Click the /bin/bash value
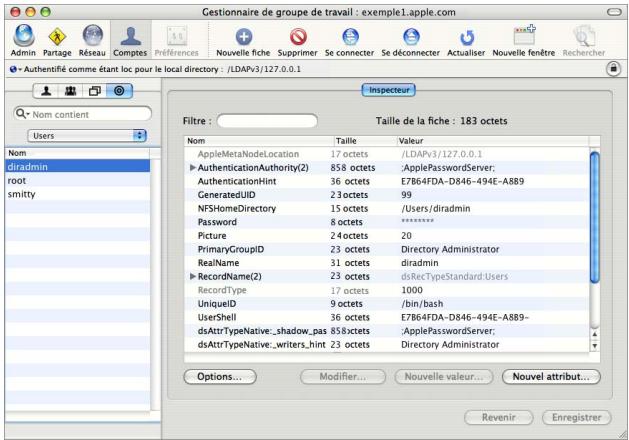This screenshot has height=440, width=629. point(422,304)
